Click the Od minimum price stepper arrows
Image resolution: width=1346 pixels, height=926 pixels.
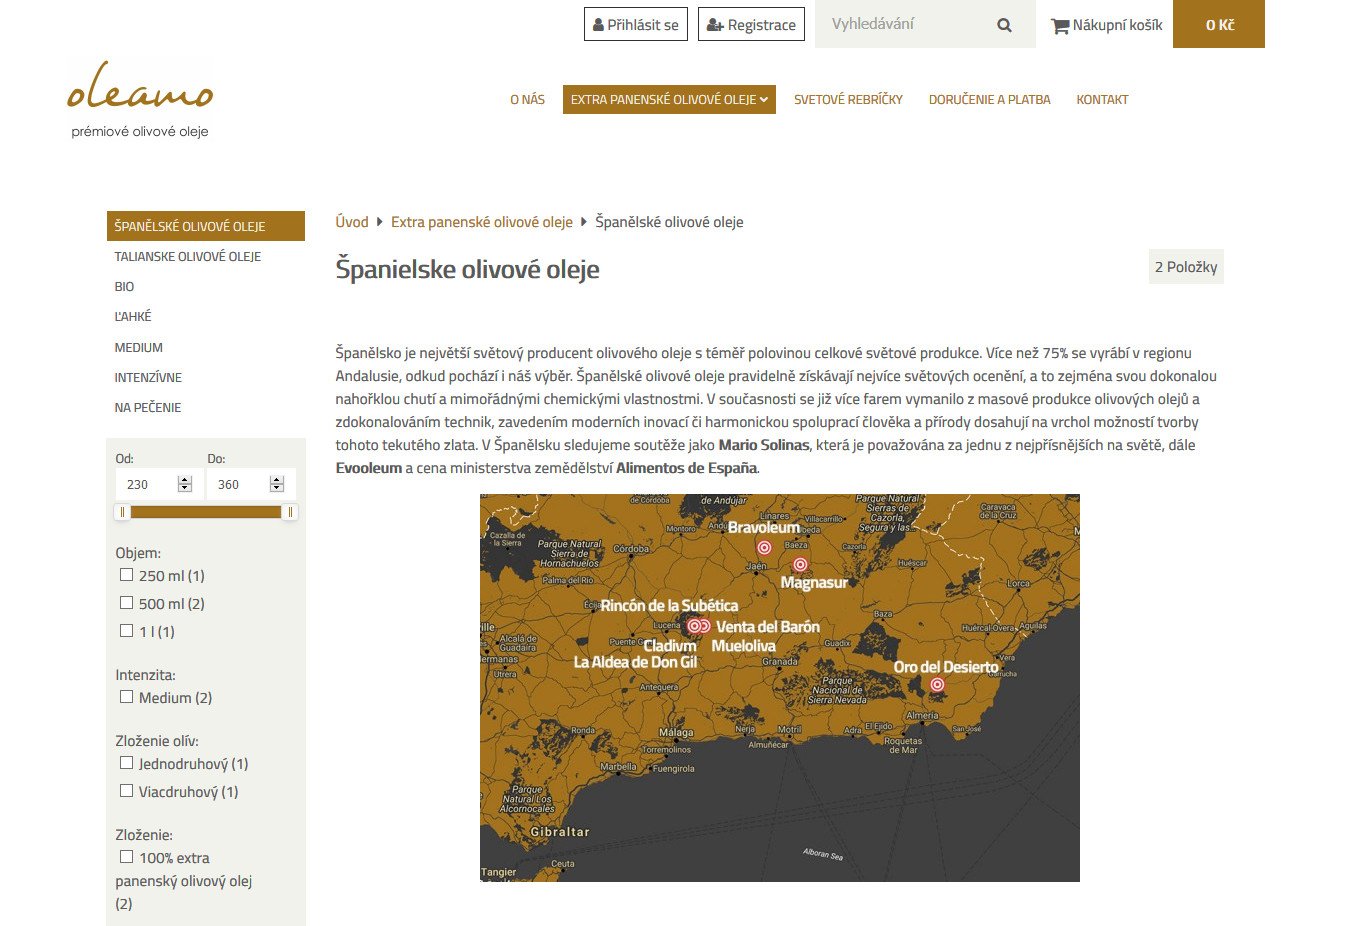[x=184, y=484]
